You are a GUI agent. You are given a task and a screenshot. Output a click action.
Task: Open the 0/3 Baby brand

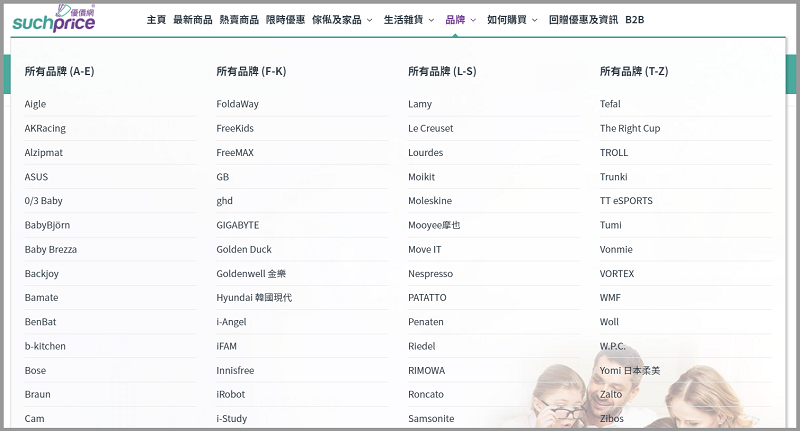(x=43, y=201)
